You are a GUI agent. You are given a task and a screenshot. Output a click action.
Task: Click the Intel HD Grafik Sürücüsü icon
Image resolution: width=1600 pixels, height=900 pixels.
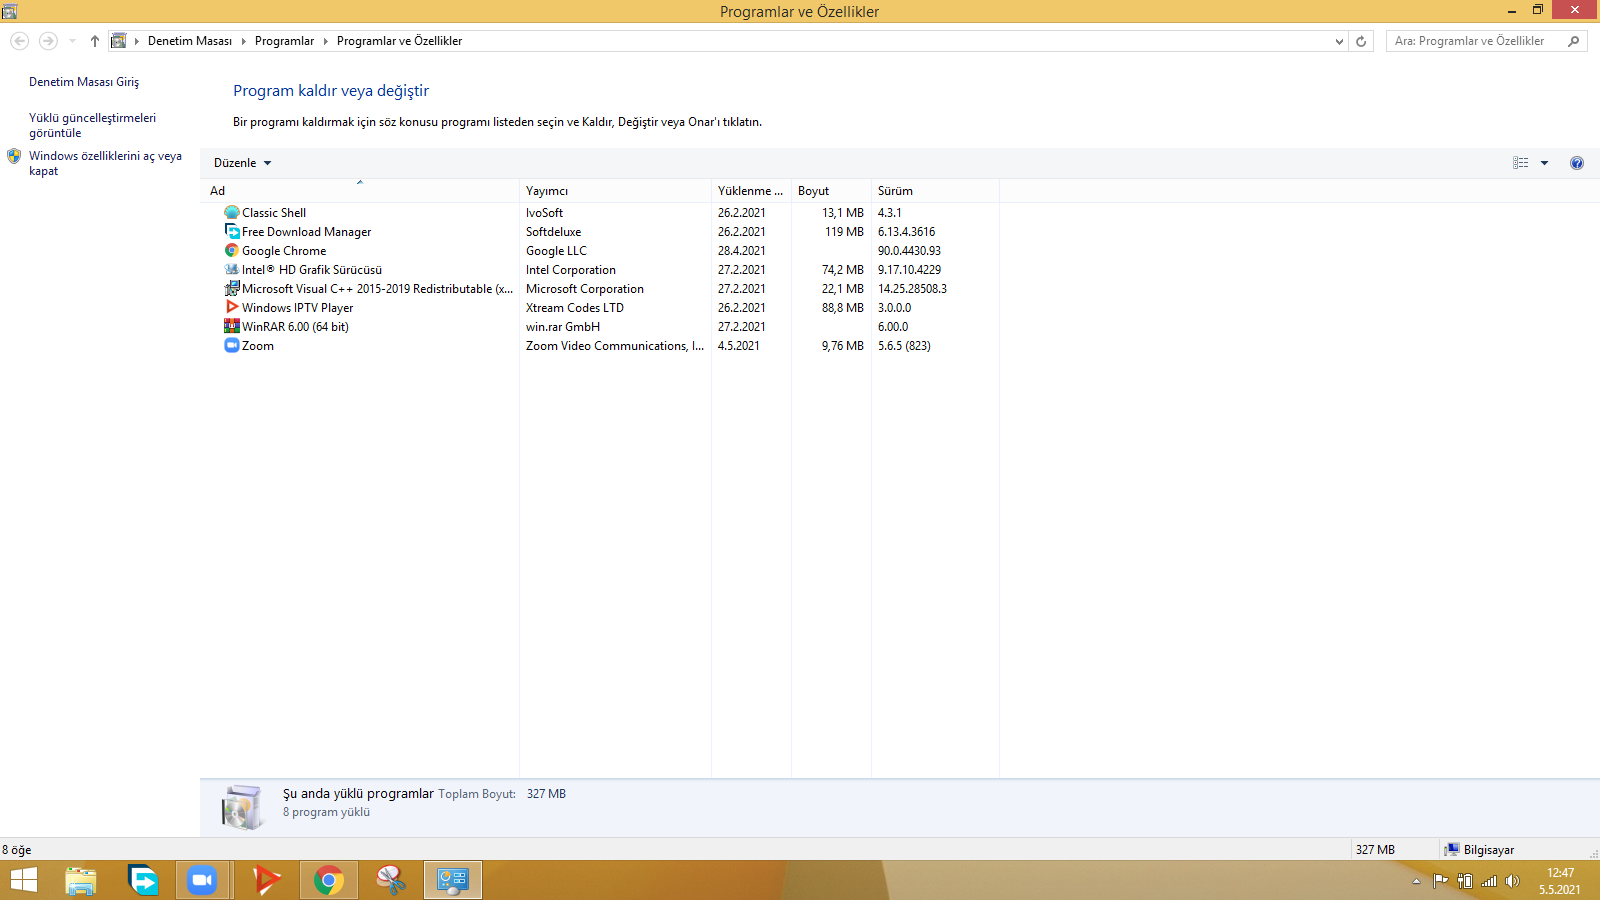click(x=232, y=270)
